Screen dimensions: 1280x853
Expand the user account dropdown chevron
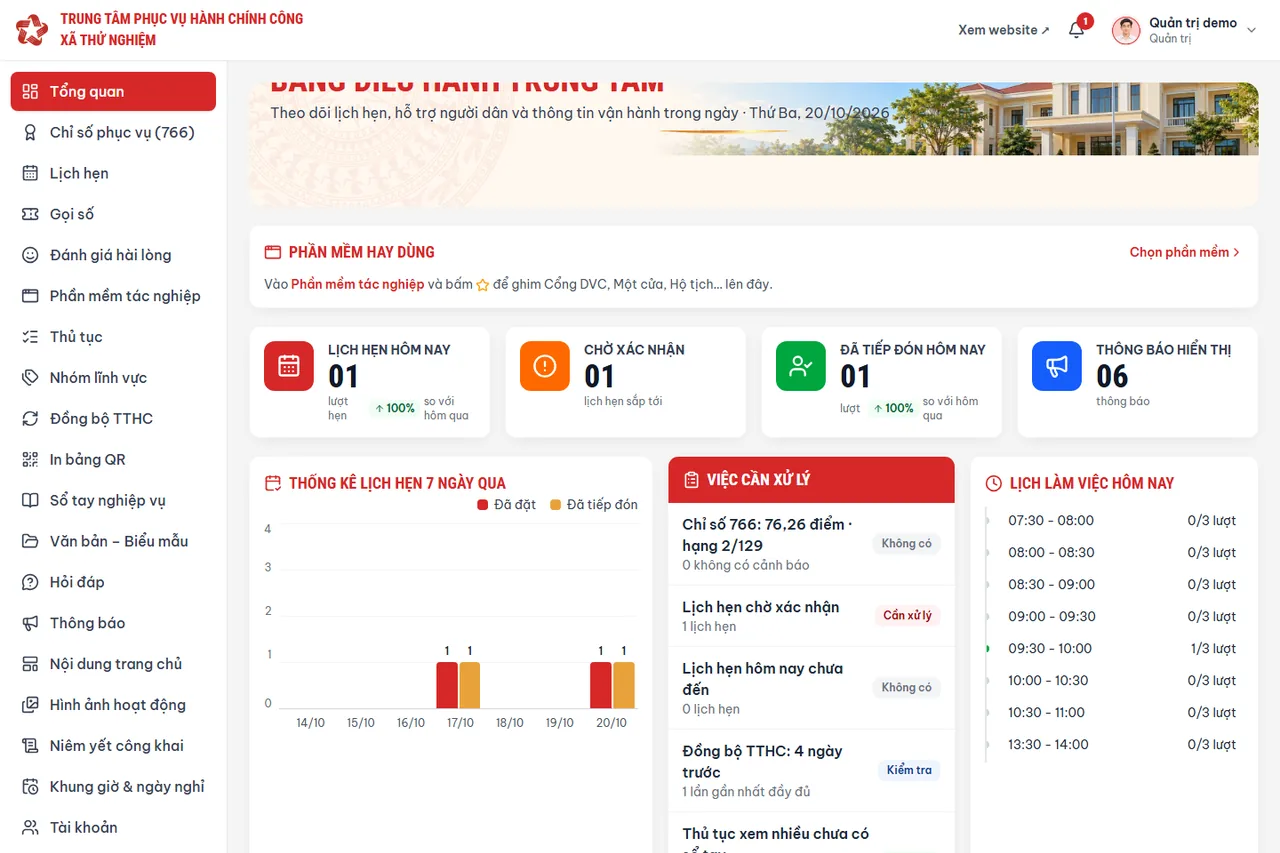click(1251, 30)
